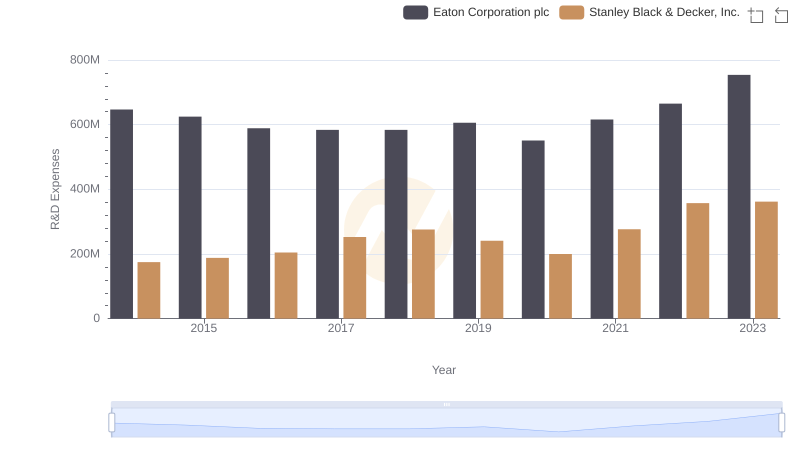The height and width of the screenshot is (461, 800).
Task: Click the zoom-in plus-box icon in the chart toolbar
Action: click(x=756, y=14)
